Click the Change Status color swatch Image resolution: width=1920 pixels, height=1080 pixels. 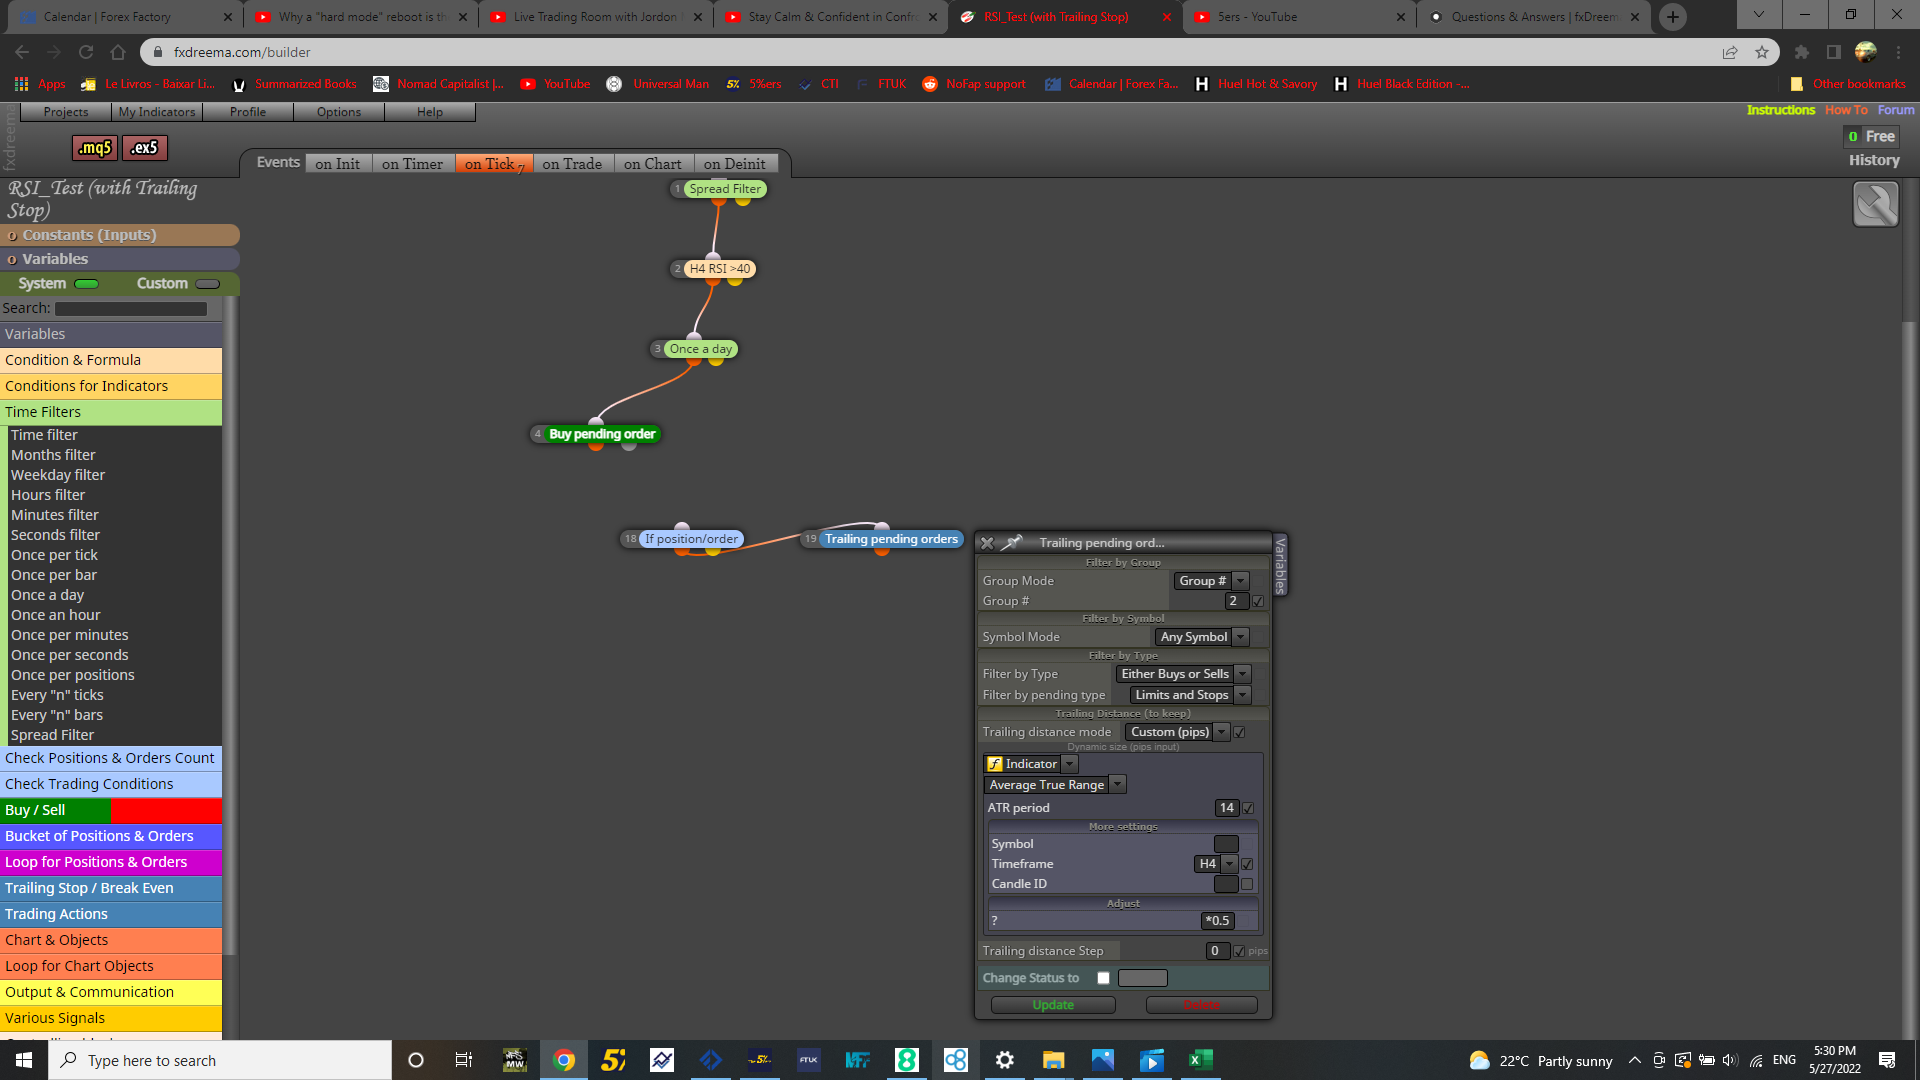tap(1143, 978)
